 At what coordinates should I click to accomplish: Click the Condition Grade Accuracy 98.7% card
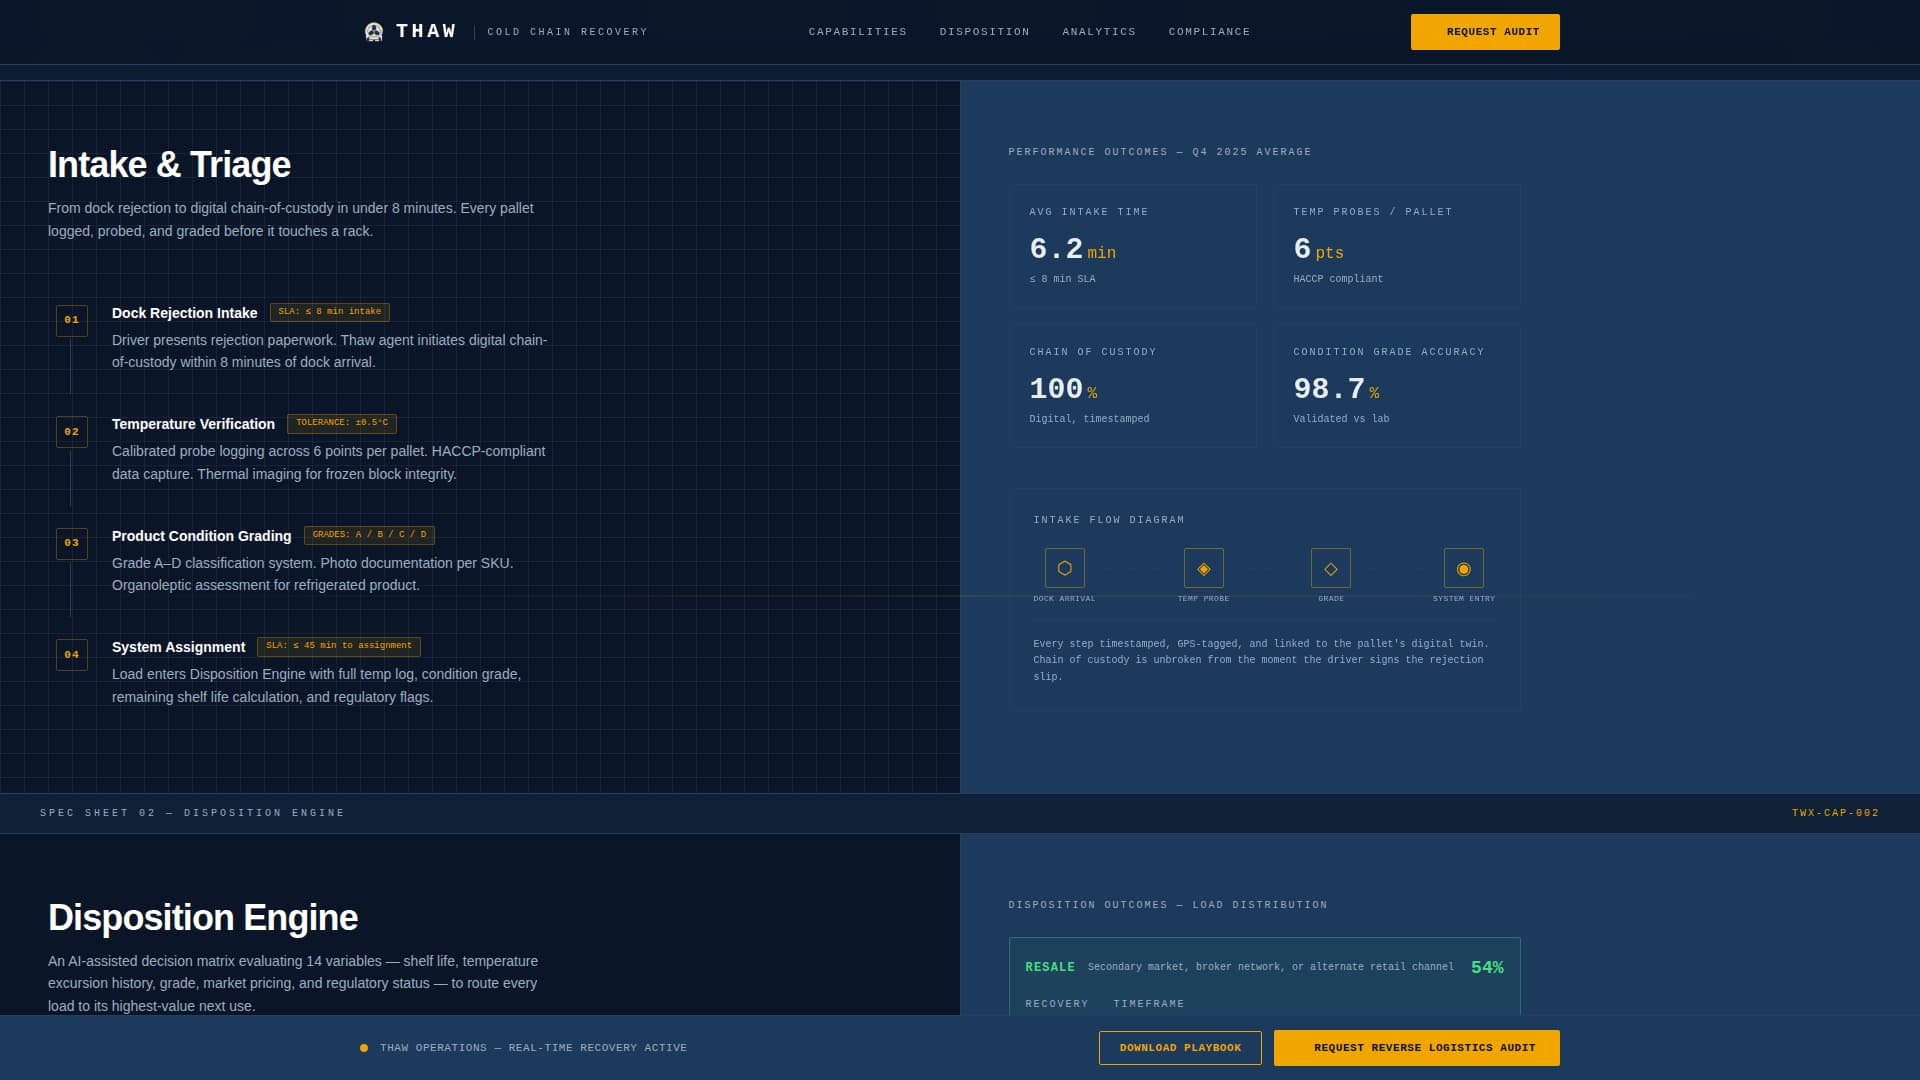tap(1397, 386)
